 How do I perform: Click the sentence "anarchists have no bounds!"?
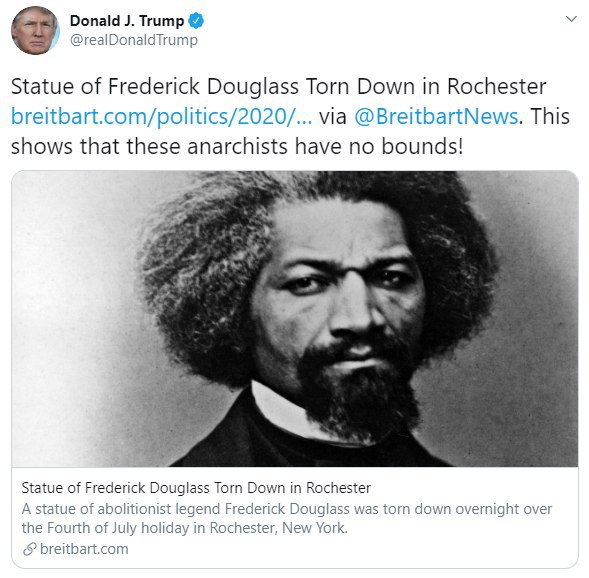325,146
